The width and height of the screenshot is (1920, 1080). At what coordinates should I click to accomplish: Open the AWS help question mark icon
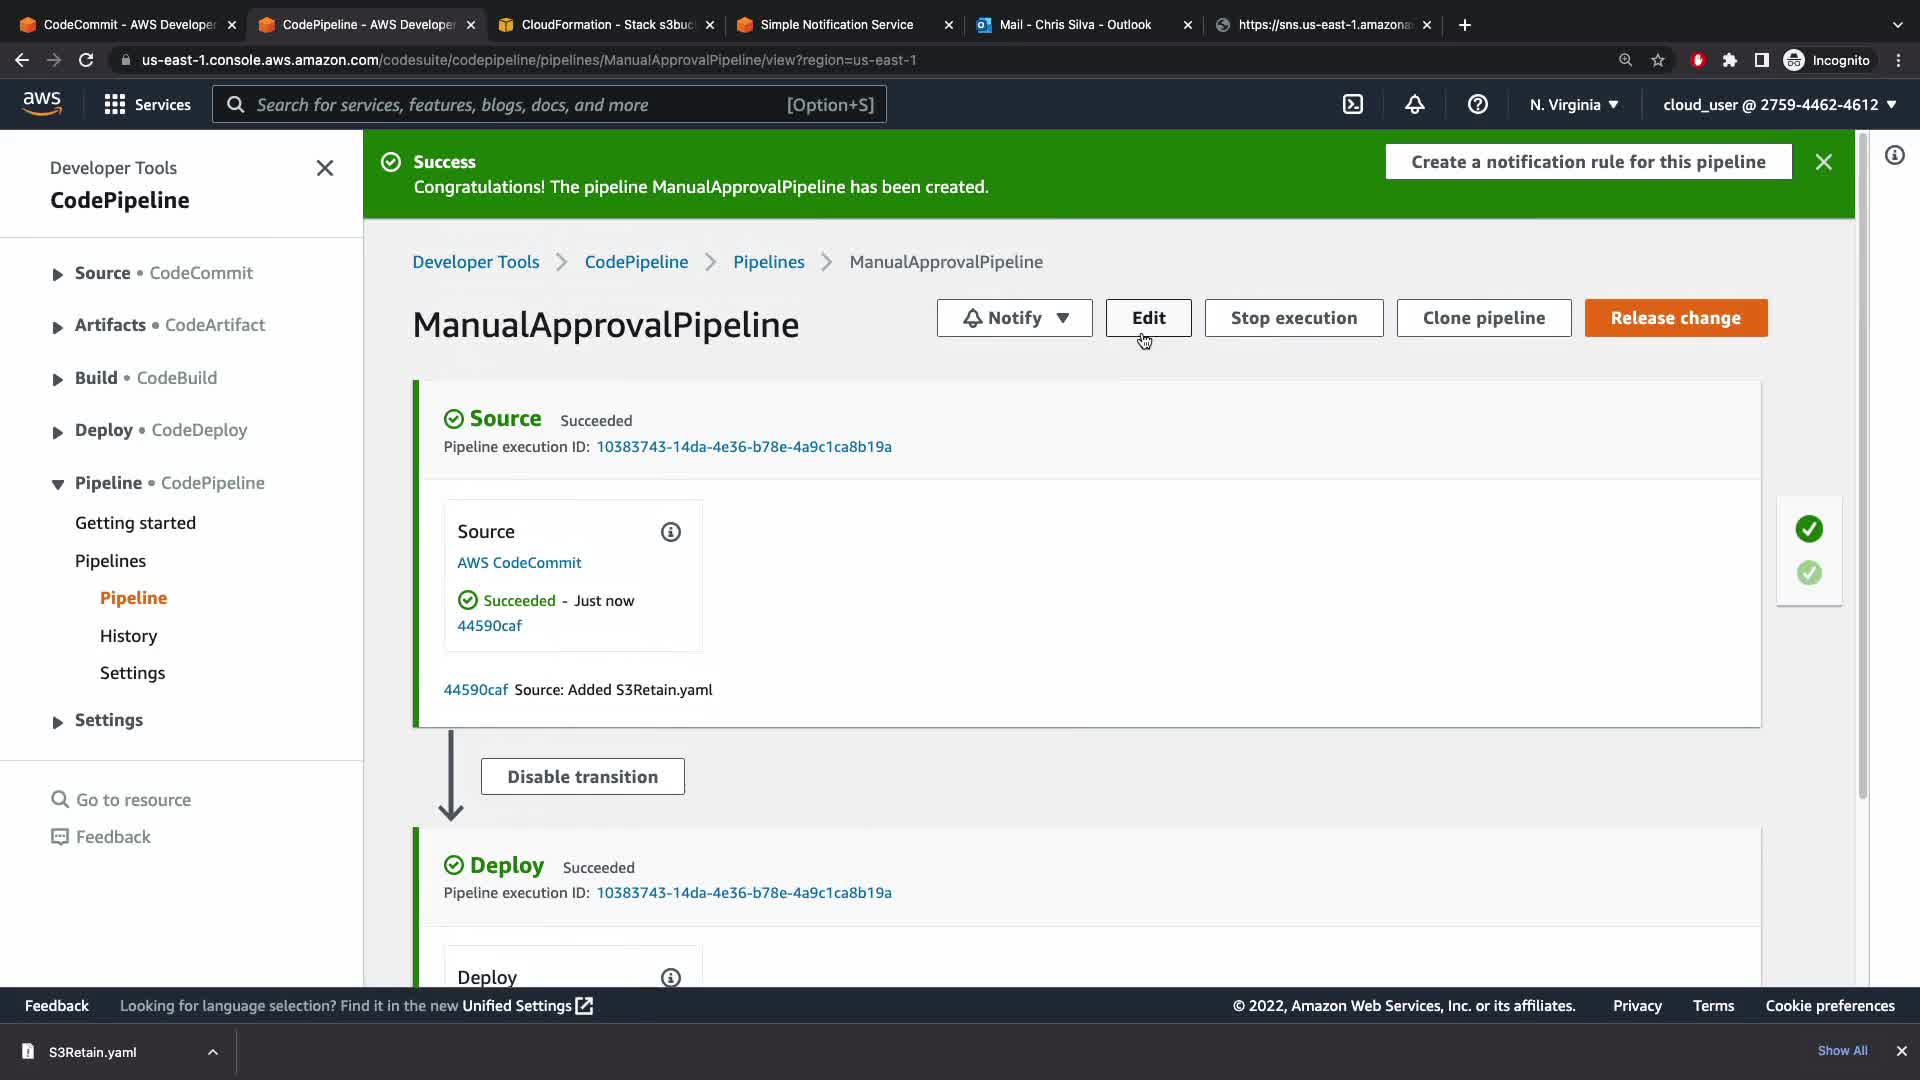1477,104
